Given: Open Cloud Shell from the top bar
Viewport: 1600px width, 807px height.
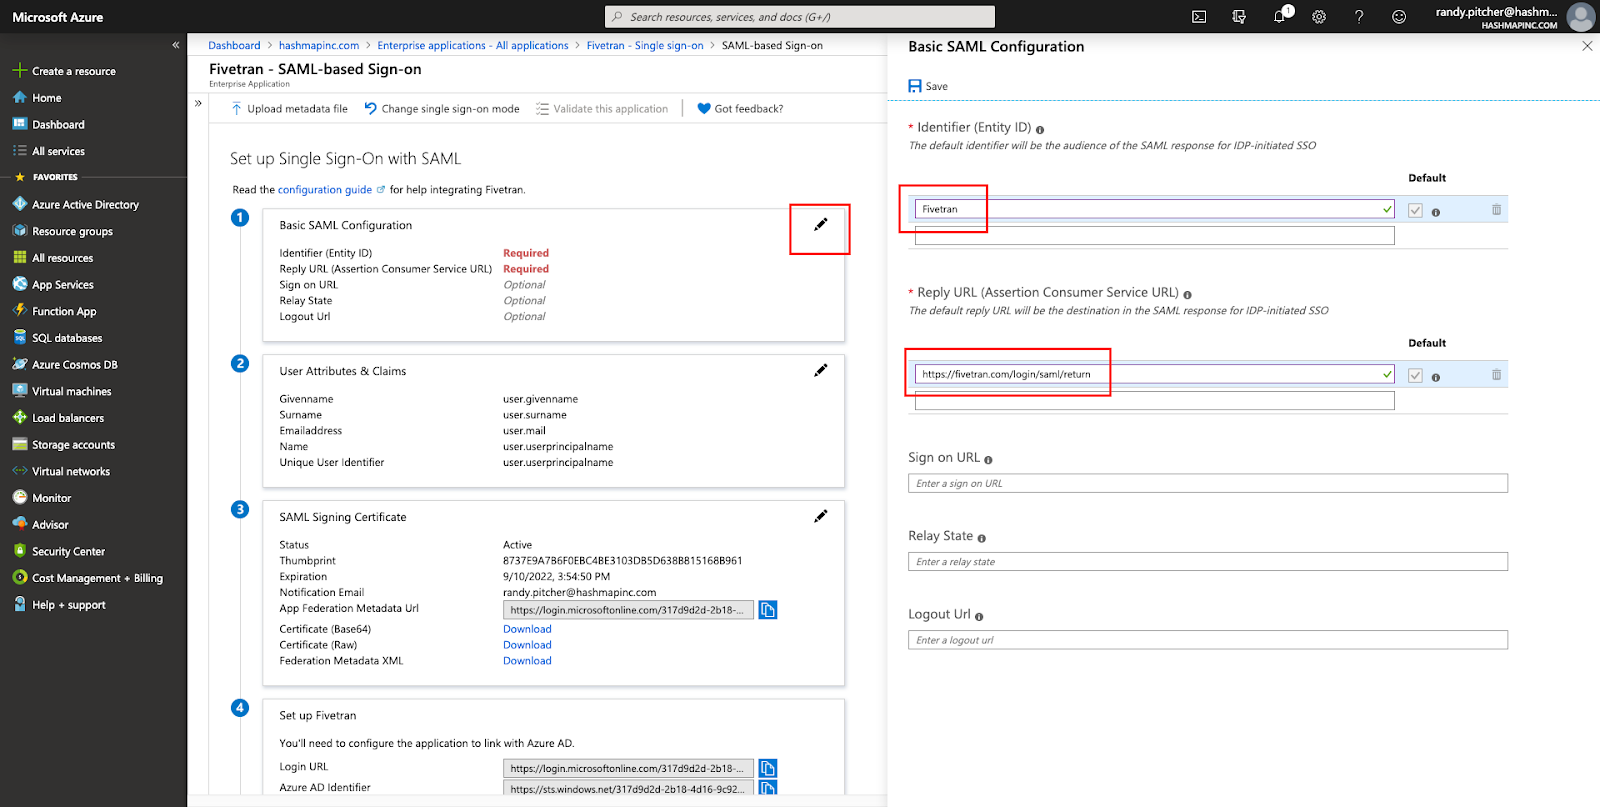Looking at the screenshot, I should click(x=1199, y=17).
